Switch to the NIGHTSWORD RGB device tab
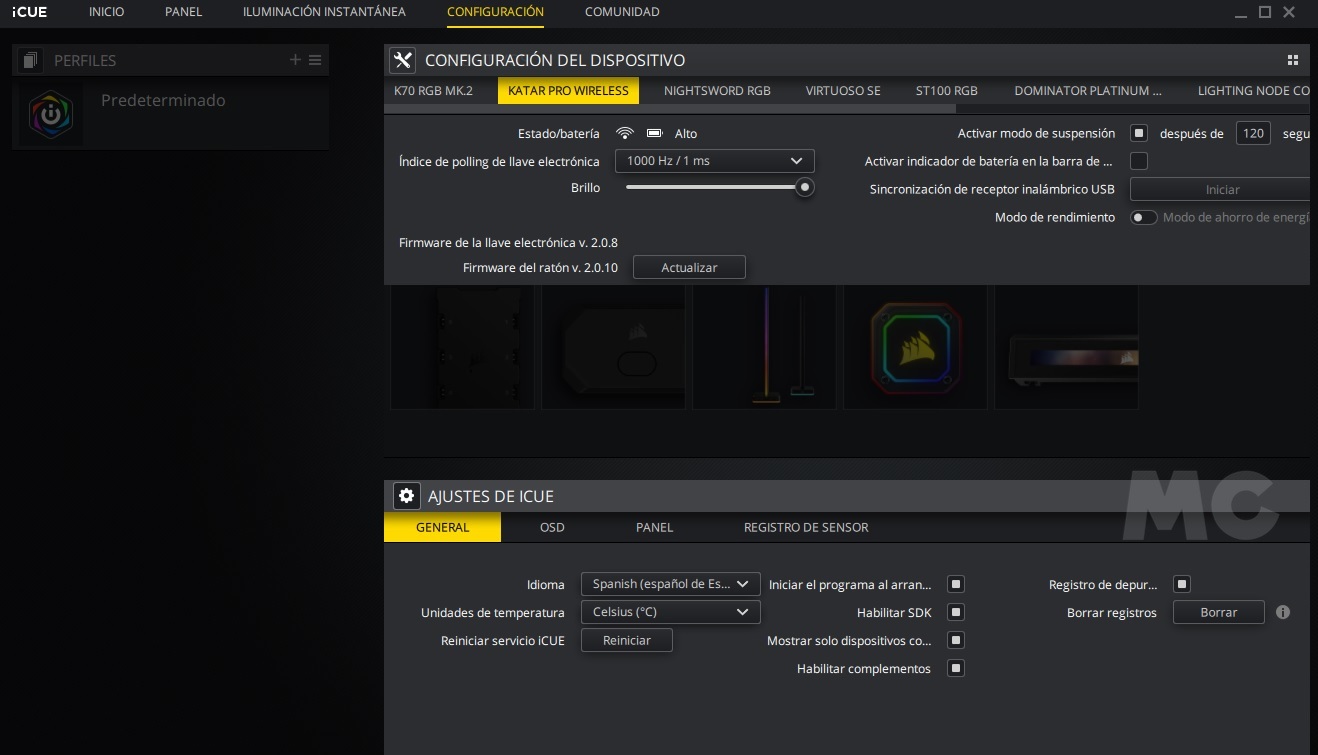The image size is (1318, 755). [717, 90]
